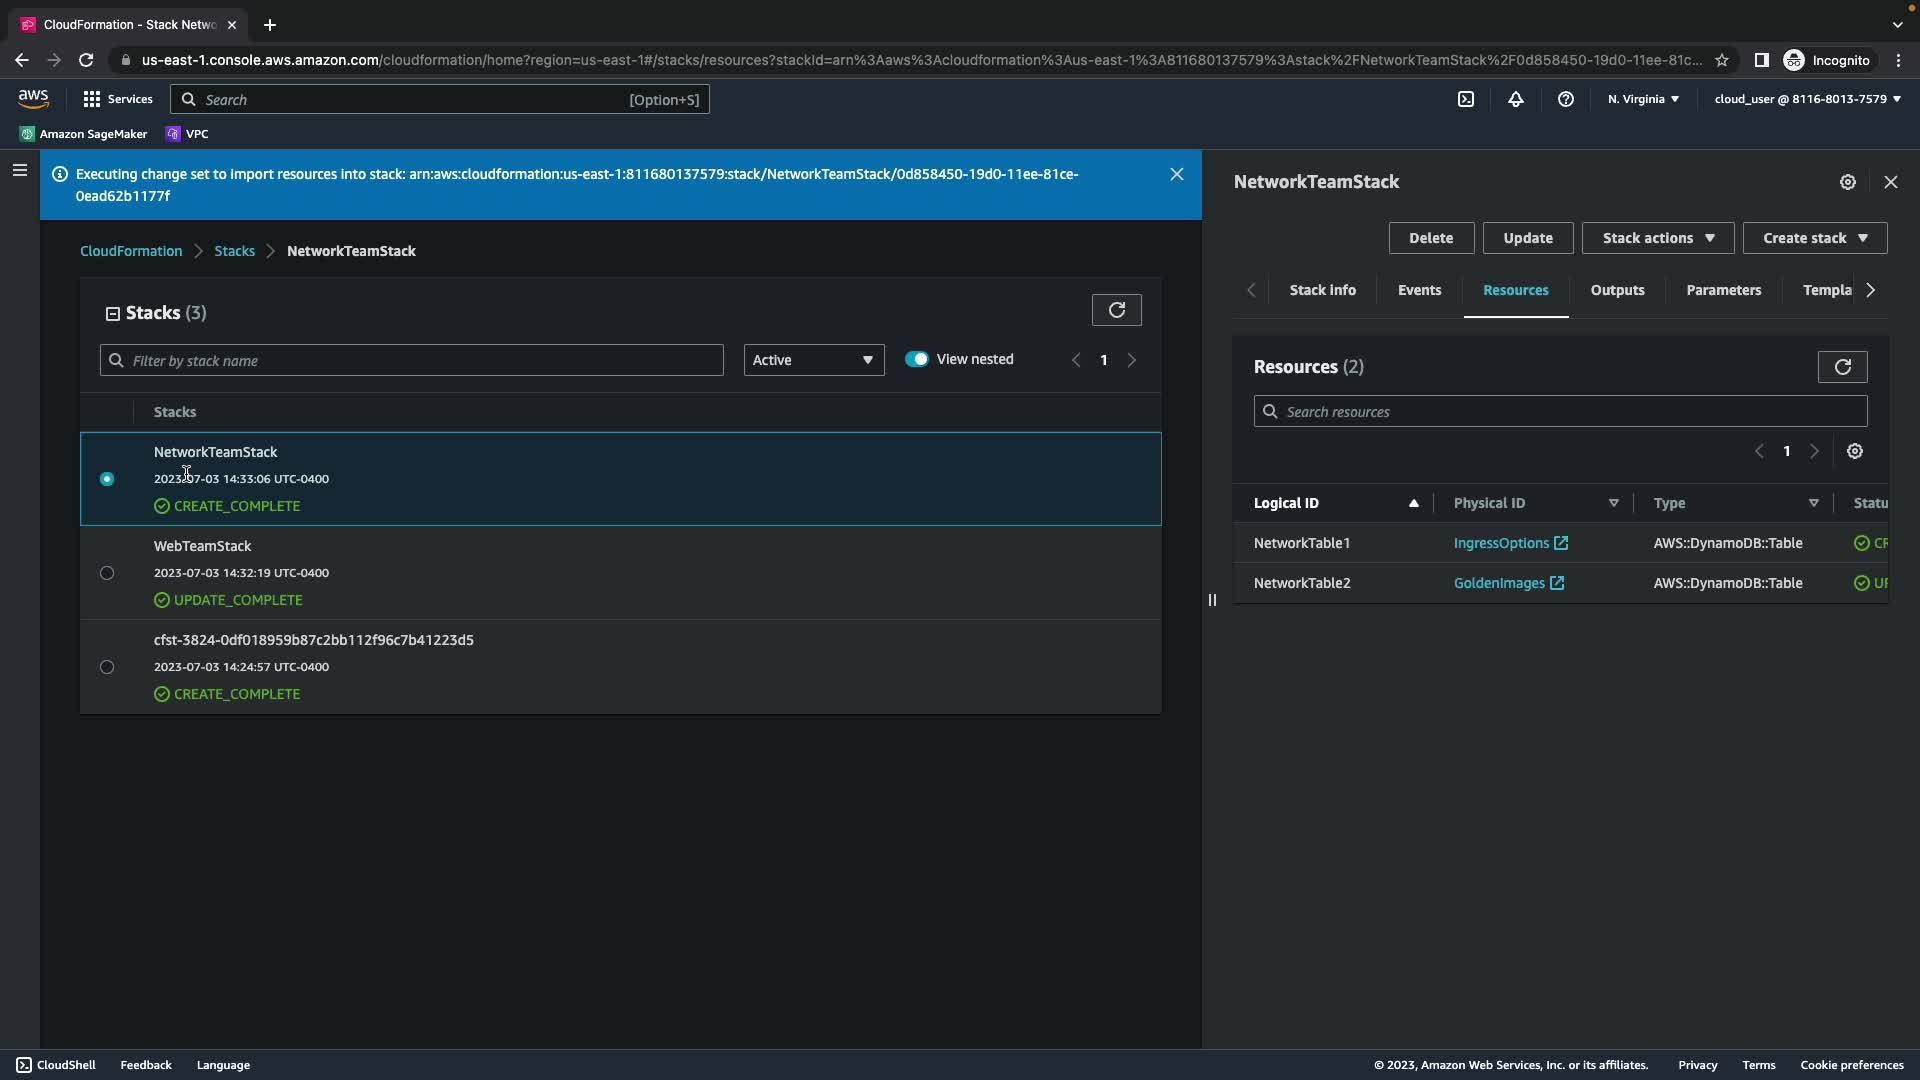Select the WebTeamStack radio button
This screenshot has width=1920, height=1080.
107,573
